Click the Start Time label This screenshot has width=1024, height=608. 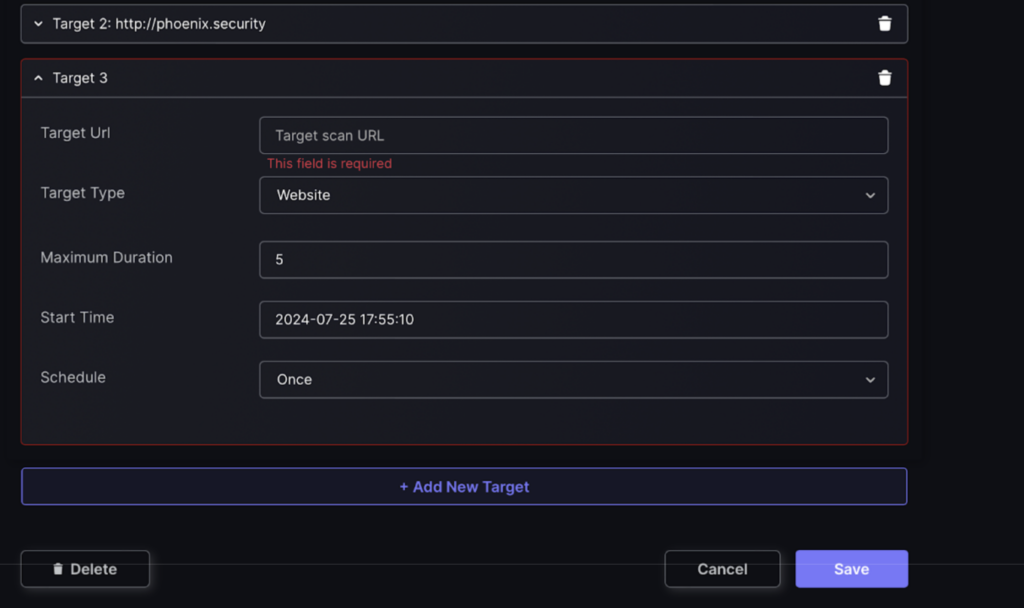coord(77,317)
